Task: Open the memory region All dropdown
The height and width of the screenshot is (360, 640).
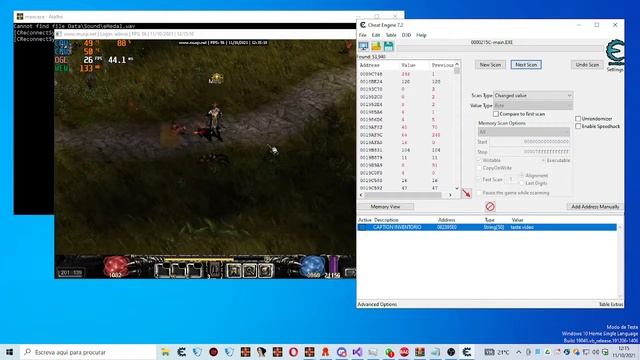Action: [524, 132]
